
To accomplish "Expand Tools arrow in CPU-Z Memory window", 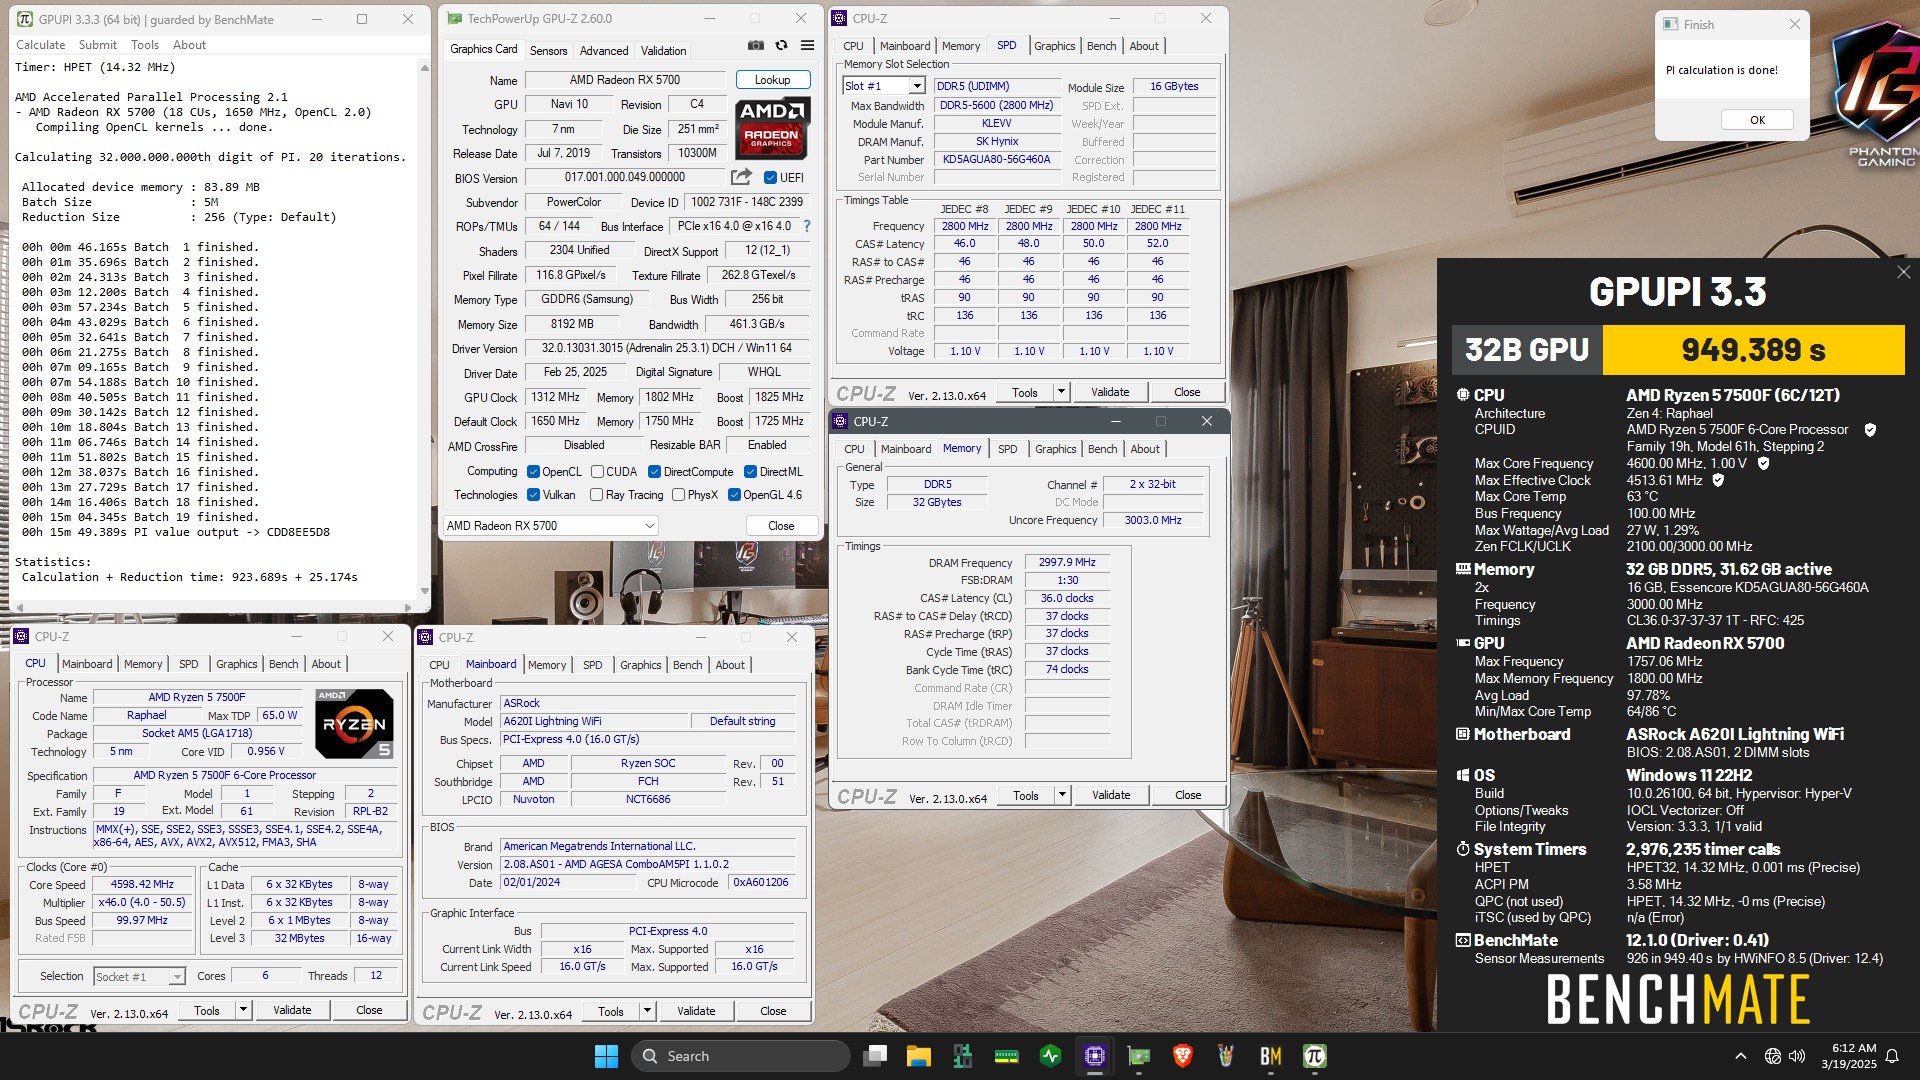I will (1062, 795).
